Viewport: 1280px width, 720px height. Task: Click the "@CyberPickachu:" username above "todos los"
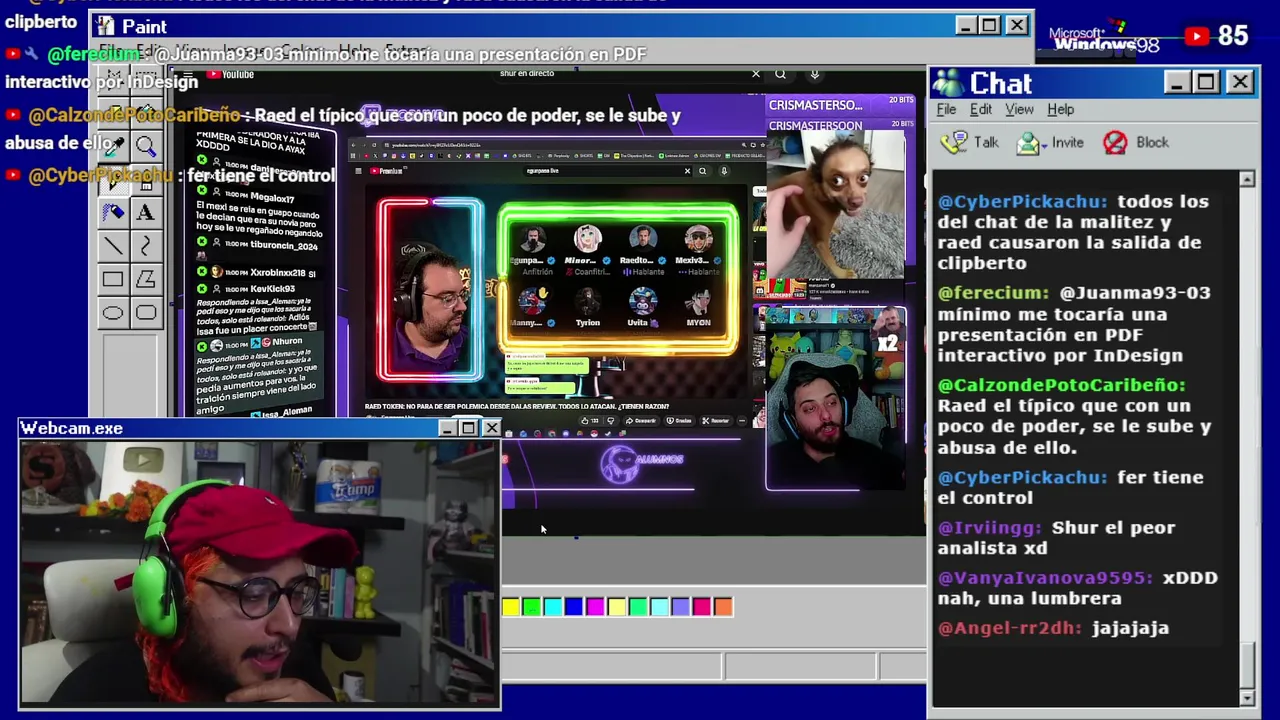point(1023,202)
